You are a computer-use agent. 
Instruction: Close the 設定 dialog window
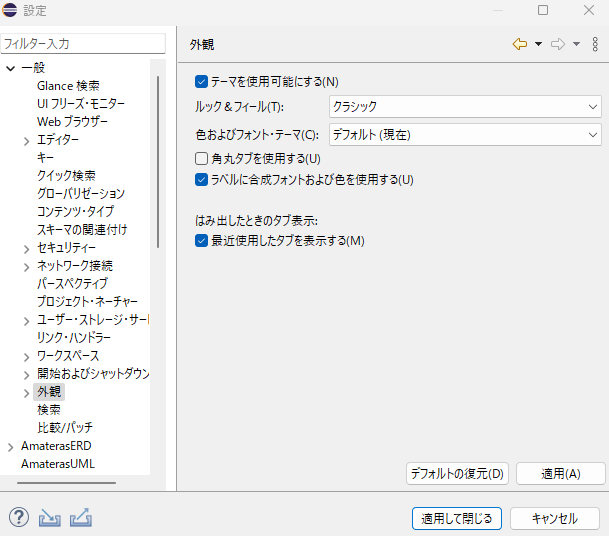pyautogui.click(x=589, y=10)
